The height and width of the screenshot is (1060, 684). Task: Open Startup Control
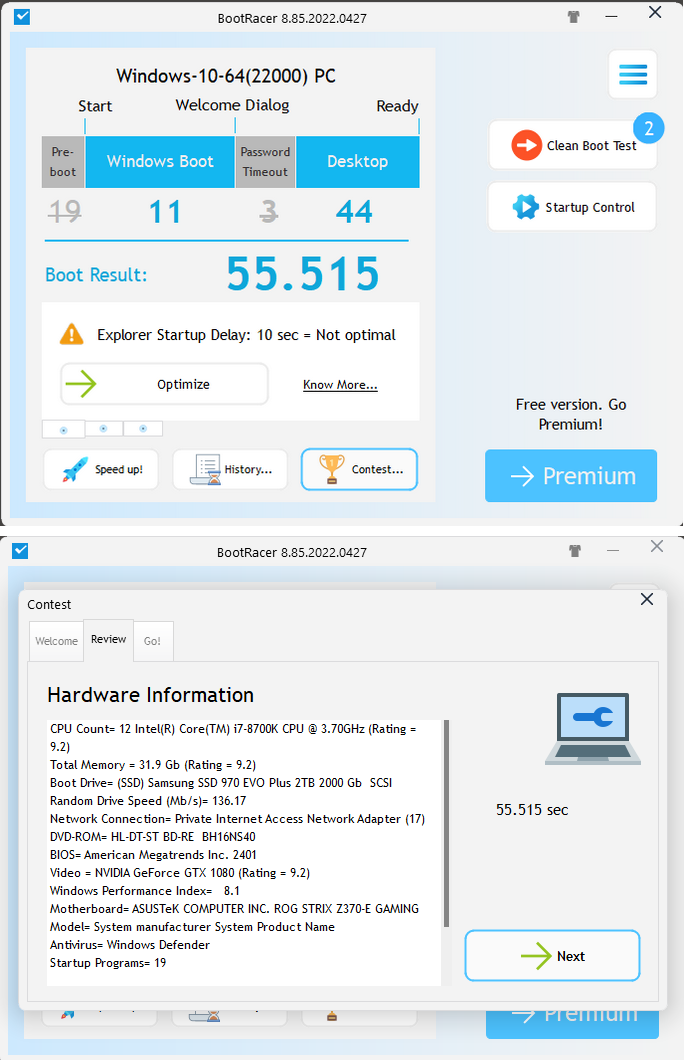tap(572, 207)
